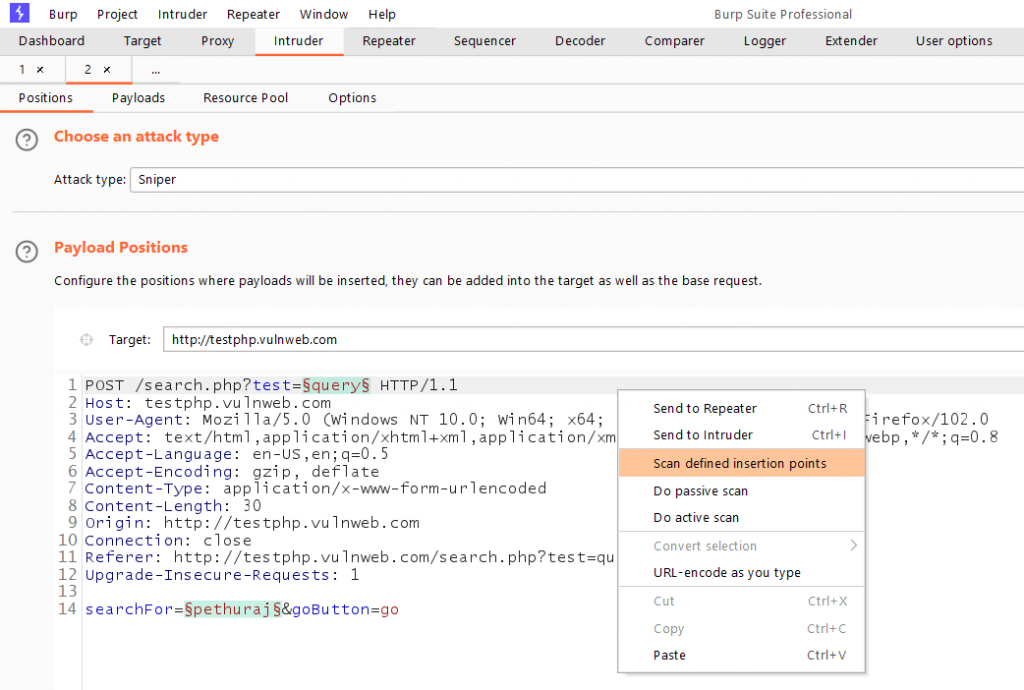1024x690 pixels.
Task: Switch to the Comparer tab
Action: (675, 41)
